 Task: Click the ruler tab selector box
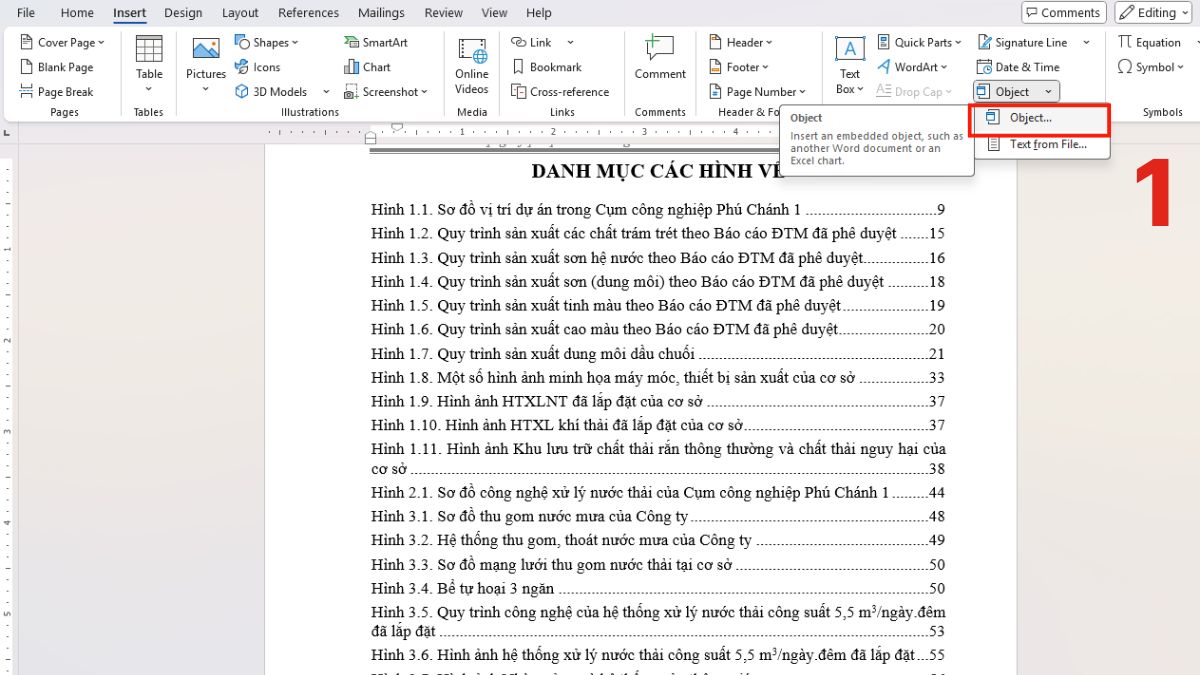8,135
